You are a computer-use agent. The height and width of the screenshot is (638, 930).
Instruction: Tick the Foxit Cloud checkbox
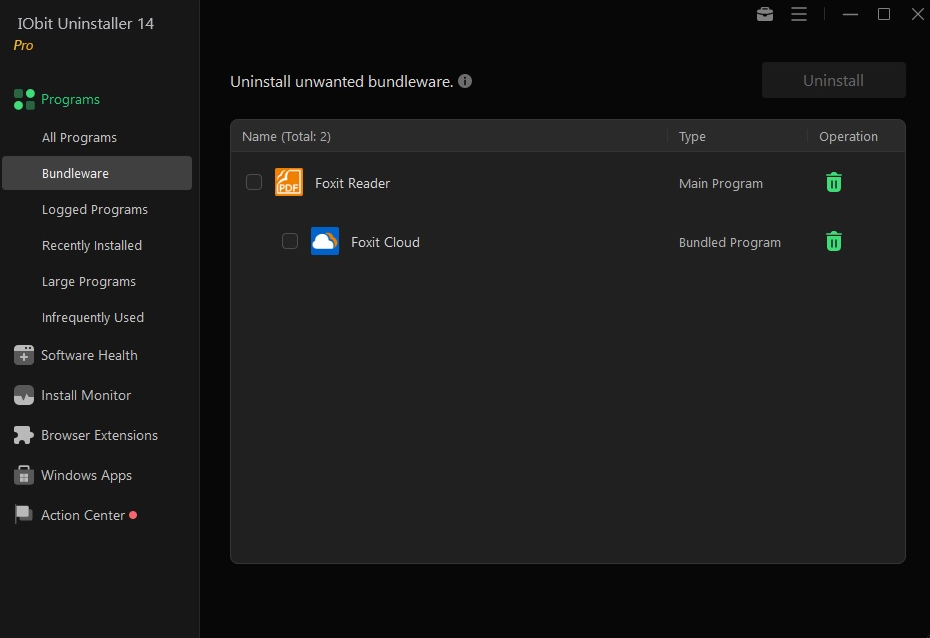click(x=290, y=241)
